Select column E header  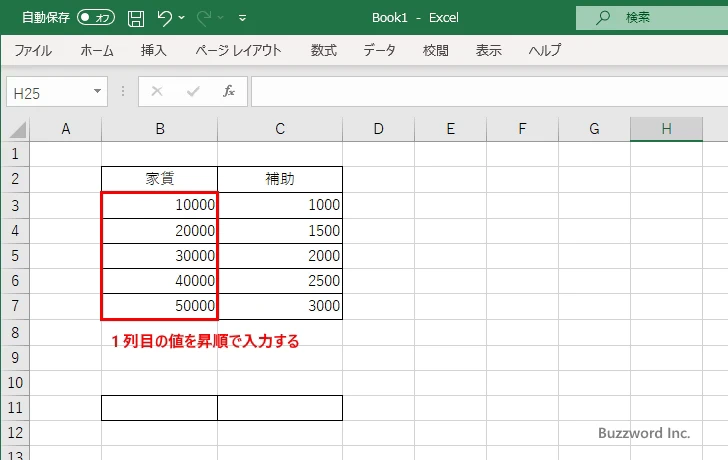(450, 129)
